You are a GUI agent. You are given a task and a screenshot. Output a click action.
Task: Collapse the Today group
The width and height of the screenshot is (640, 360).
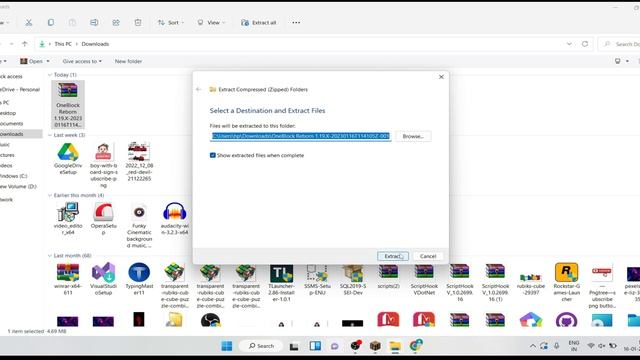pyautogui.click(x=50, y=75)
